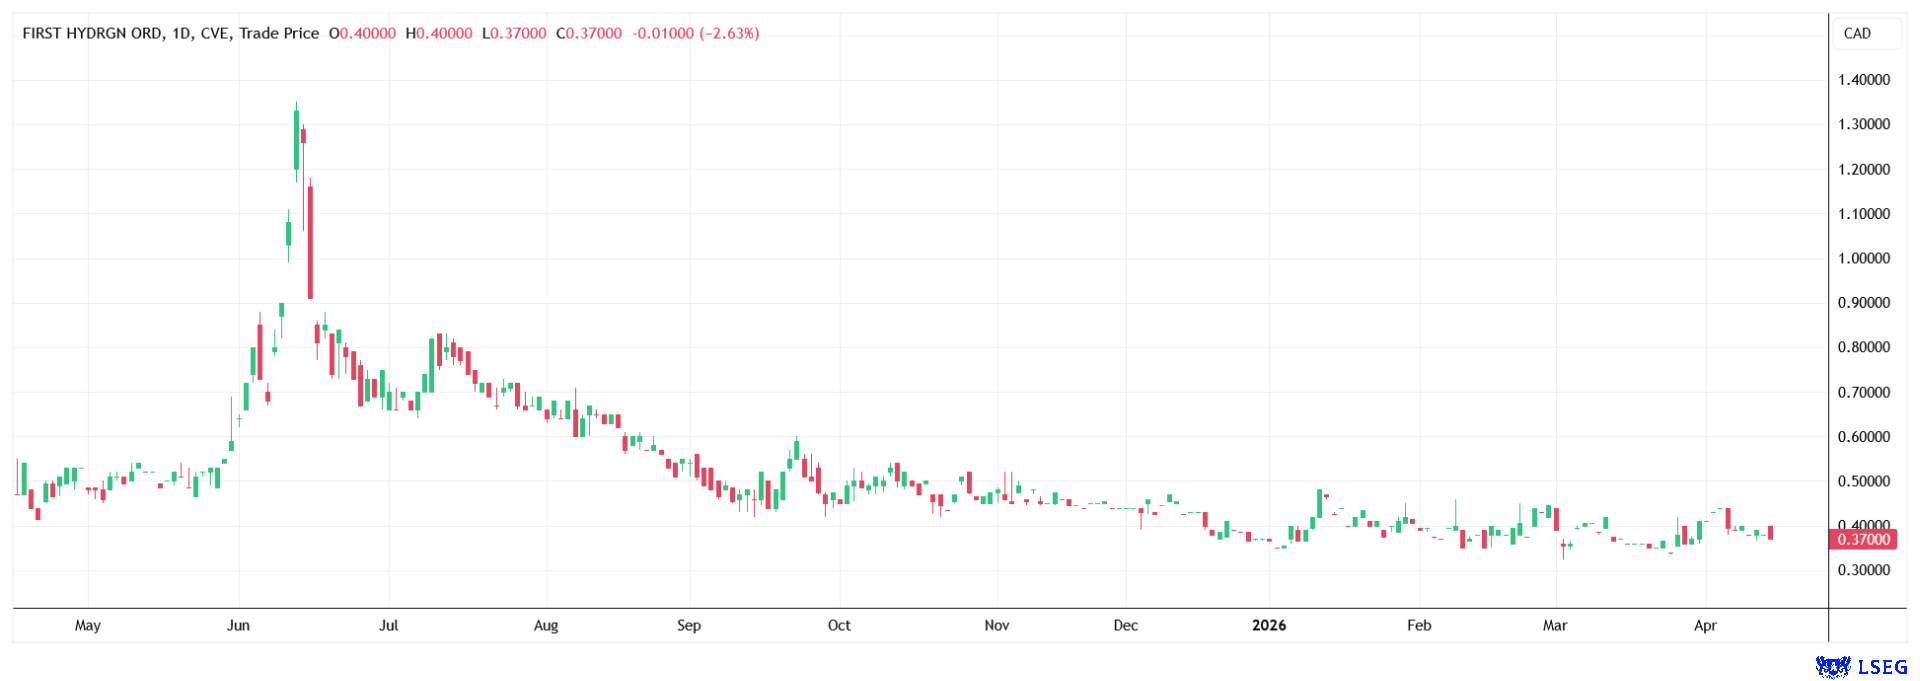Click the Dec month marker

(1126, 625)
